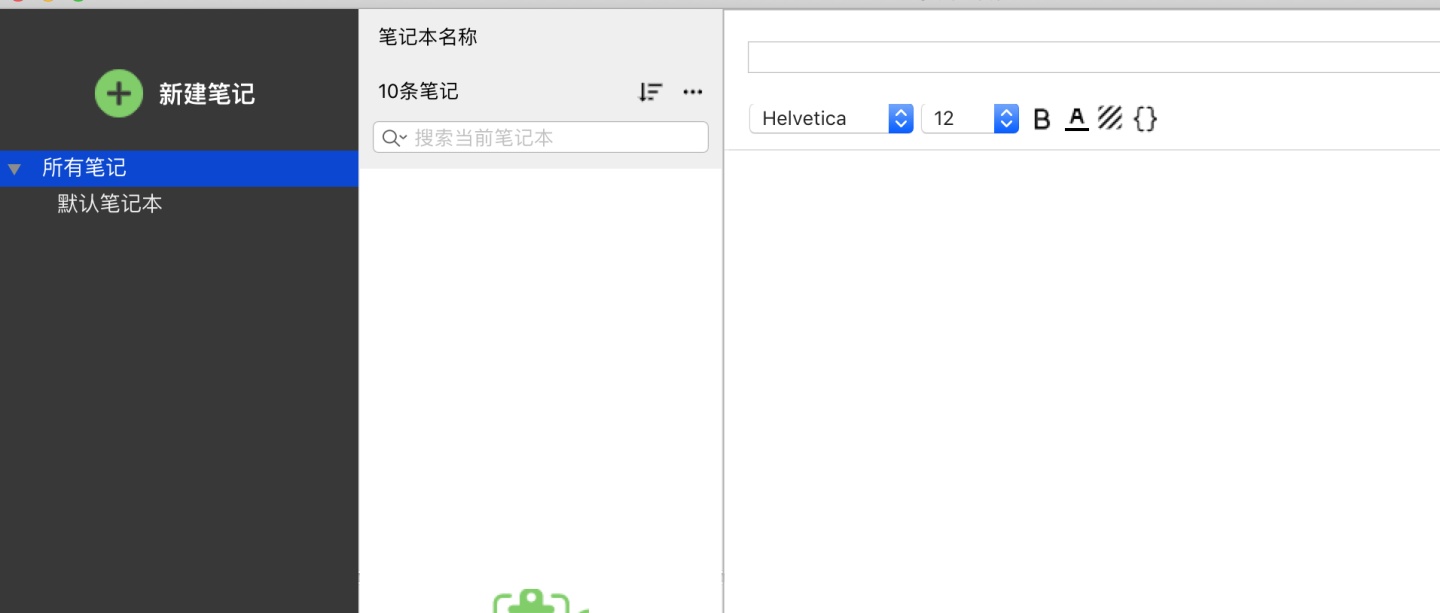Click the note title input field
This screenshot has height=613, width=1440.
pyautogui.click(x=1094, y=57)
